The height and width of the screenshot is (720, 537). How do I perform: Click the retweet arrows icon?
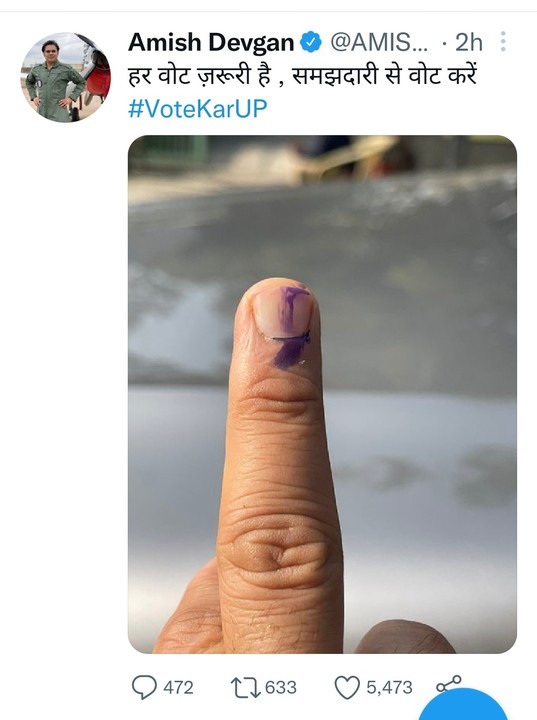click(x=245, y=688)
